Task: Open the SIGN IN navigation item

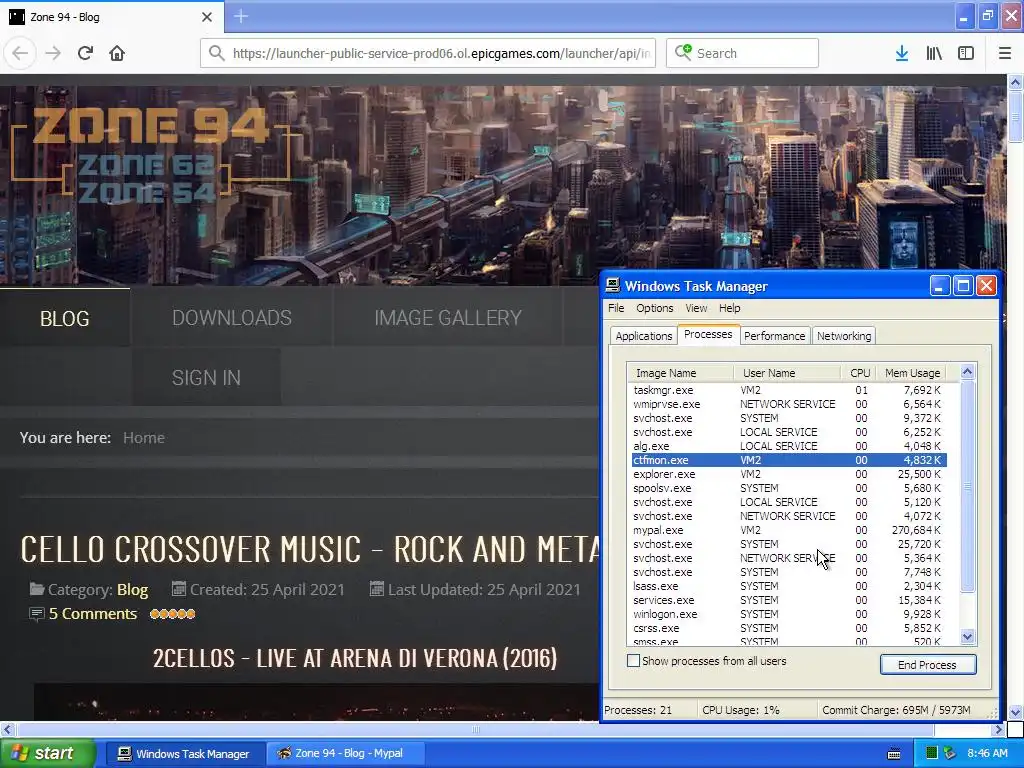Action: tap(206, 377)
